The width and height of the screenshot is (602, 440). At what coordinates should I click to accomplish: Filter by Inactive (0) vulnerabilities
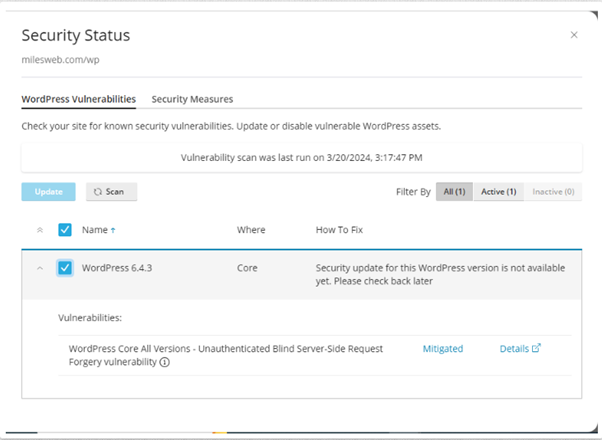pos(553,192)
